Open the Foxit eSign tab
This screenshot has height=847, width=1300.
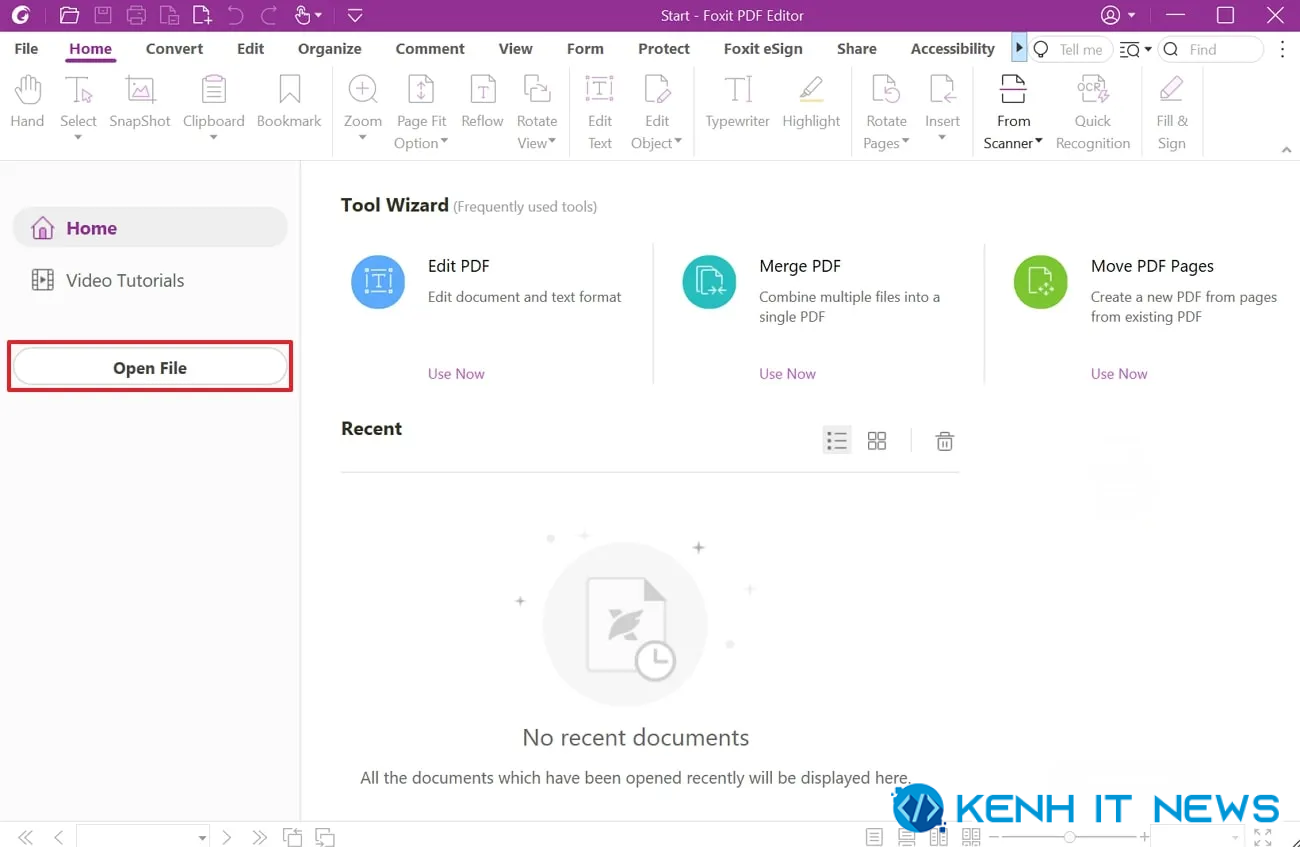(x=763, y=49)
